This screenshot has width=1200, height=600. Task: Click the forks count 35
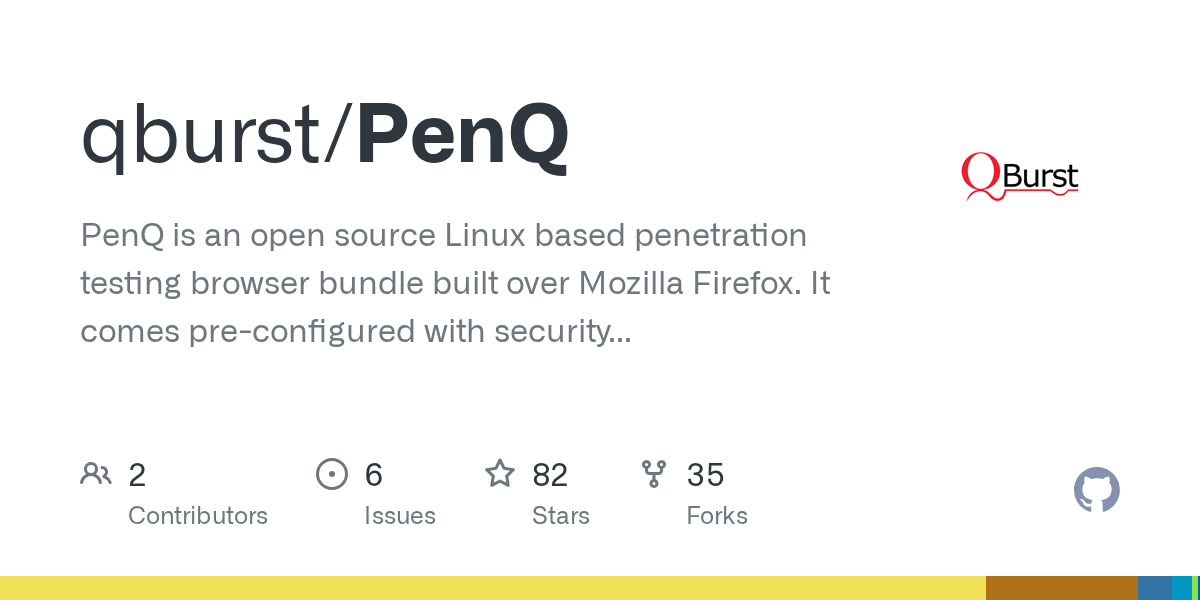coord(705,475)
